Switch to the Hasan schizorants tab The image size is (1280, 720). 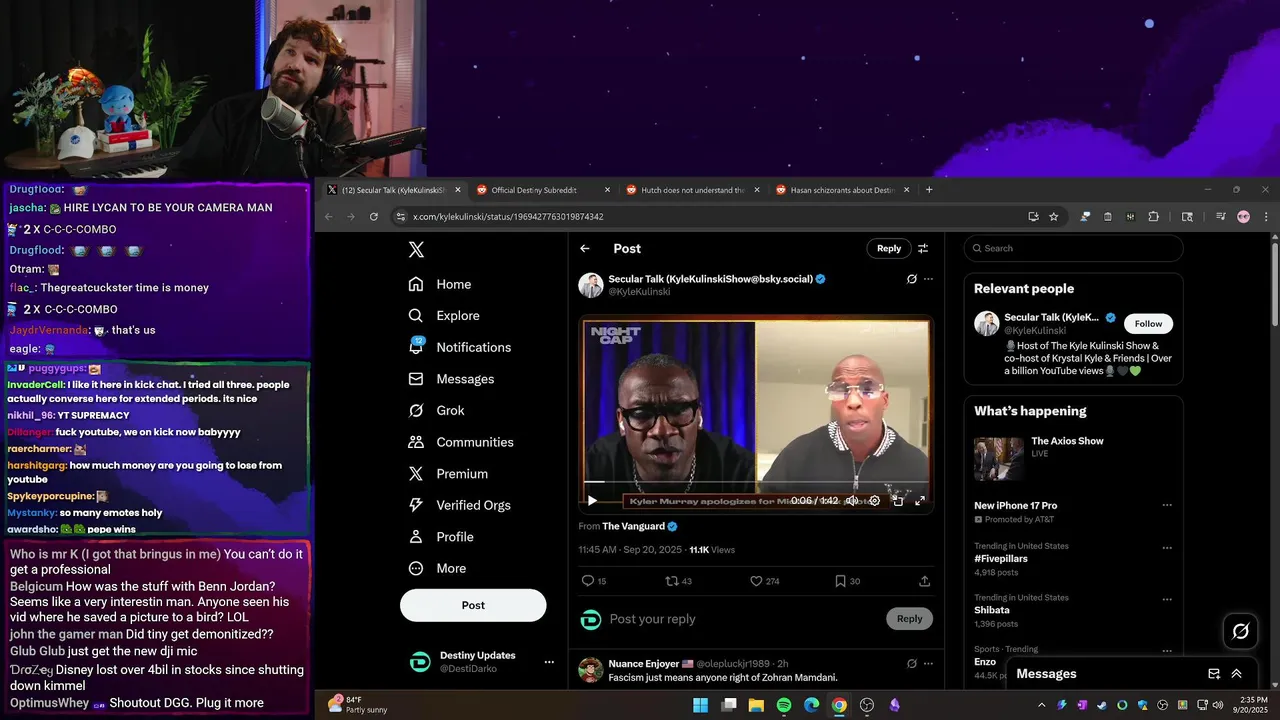[x=842, y=190]
